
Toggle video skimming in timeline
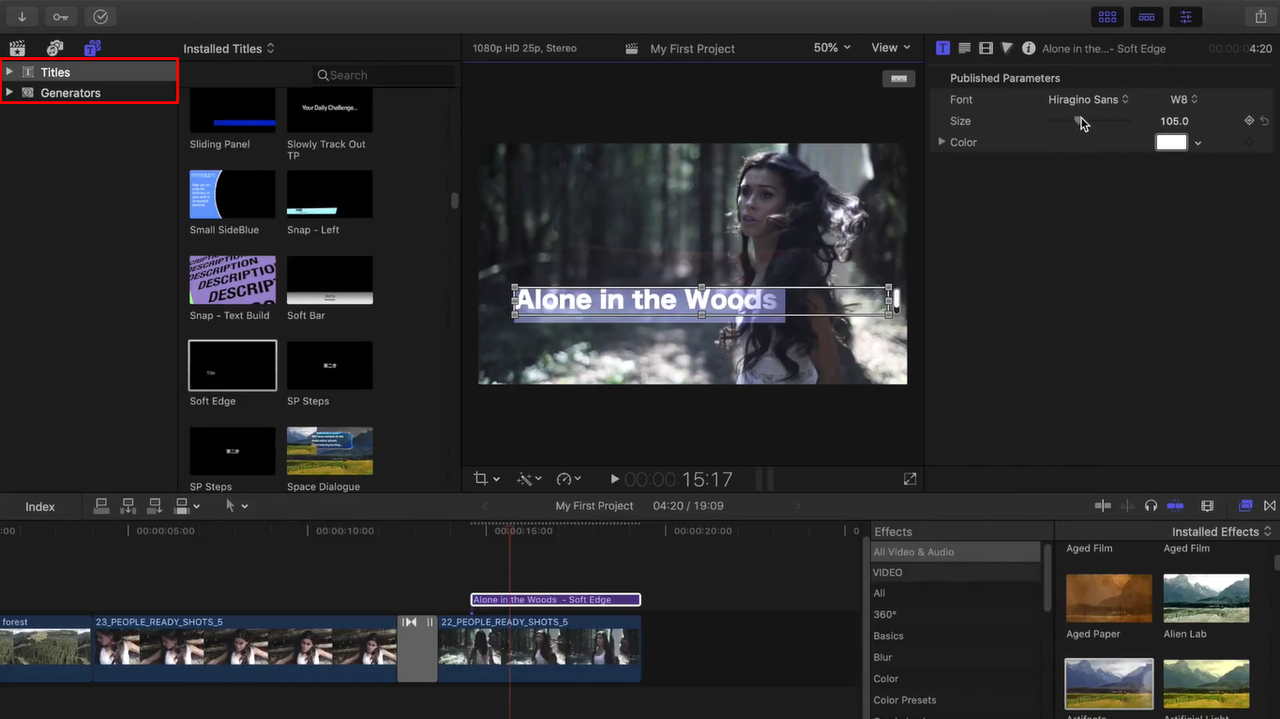(1103, 506)
